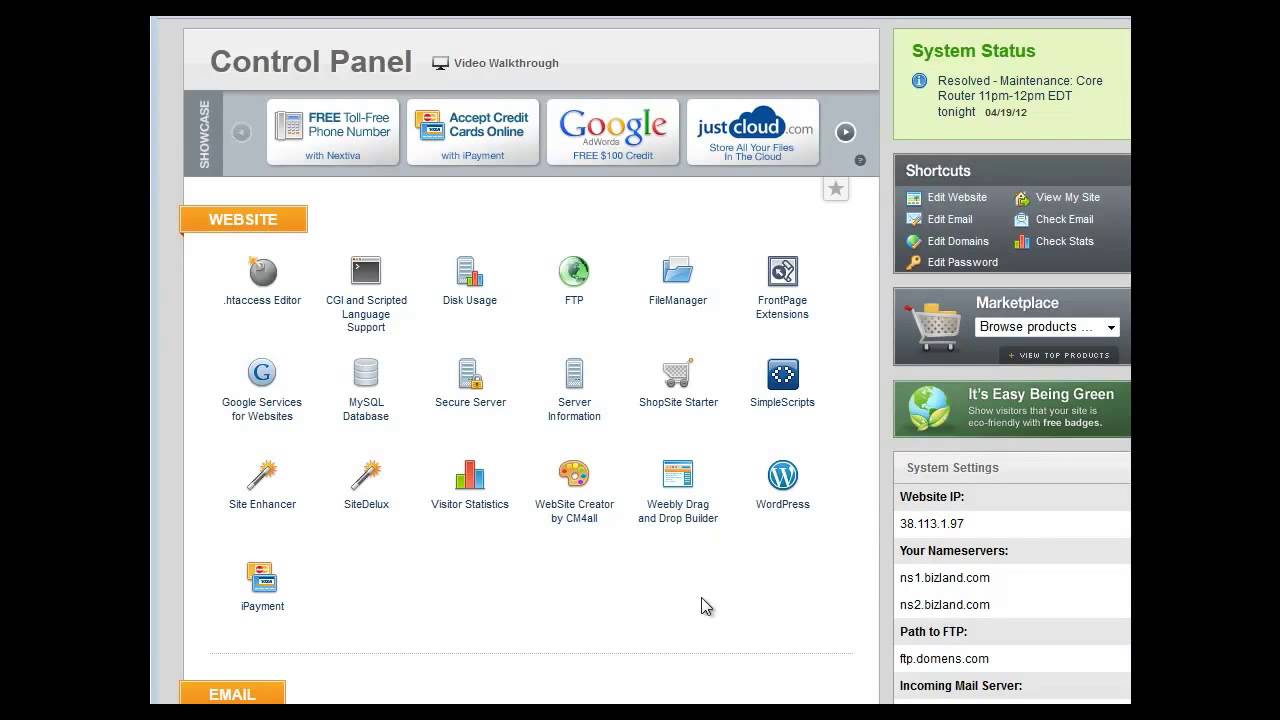Open the FREE Toll-Free Phone Number ad
Screen dimensions: 1280x720
pos(333,132)
